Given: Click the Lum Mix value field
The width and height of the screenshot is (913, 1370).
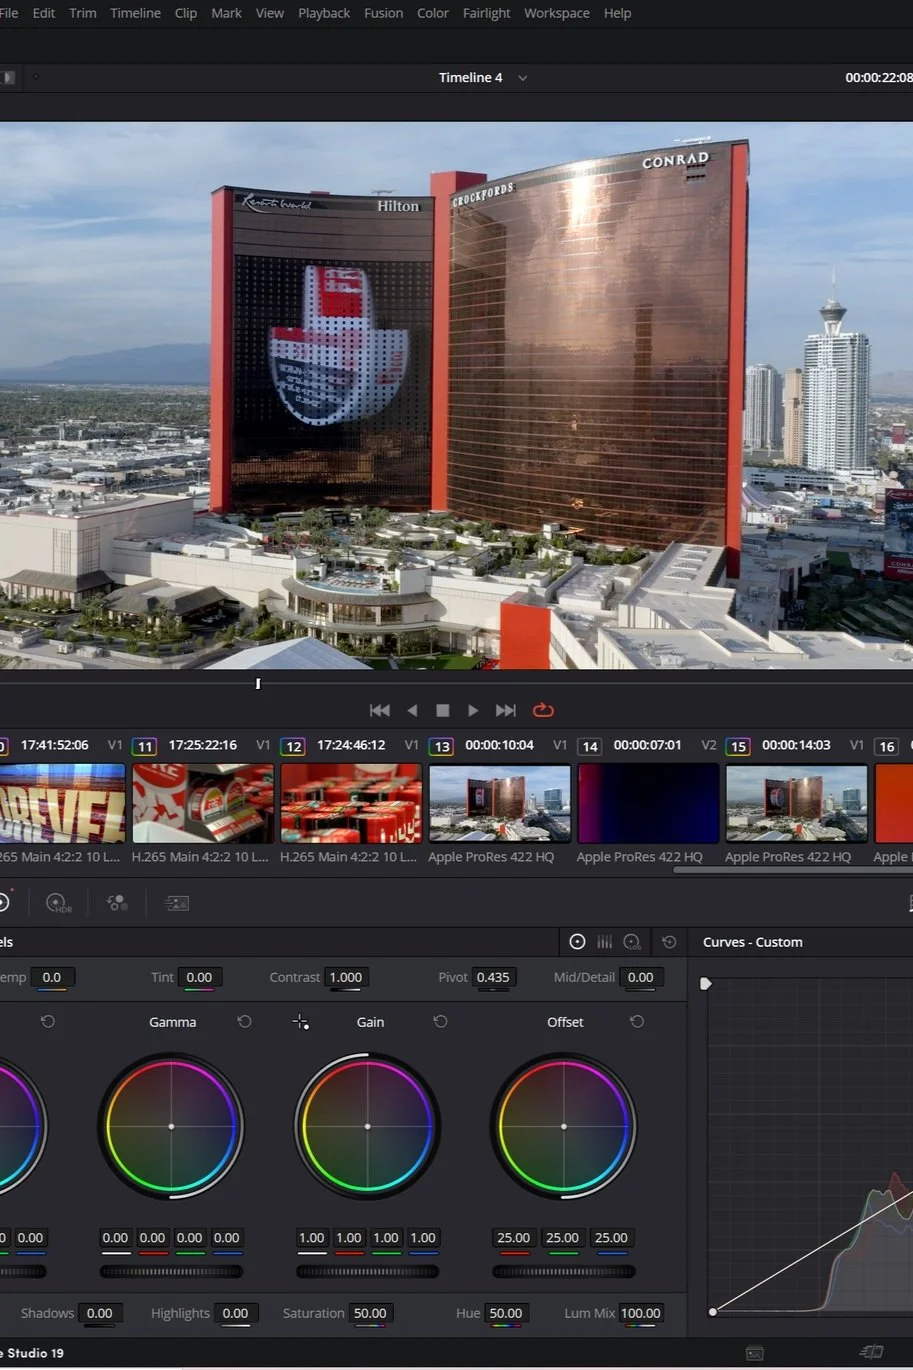Looking at the screenshot, I should [x=641, y=1313].
